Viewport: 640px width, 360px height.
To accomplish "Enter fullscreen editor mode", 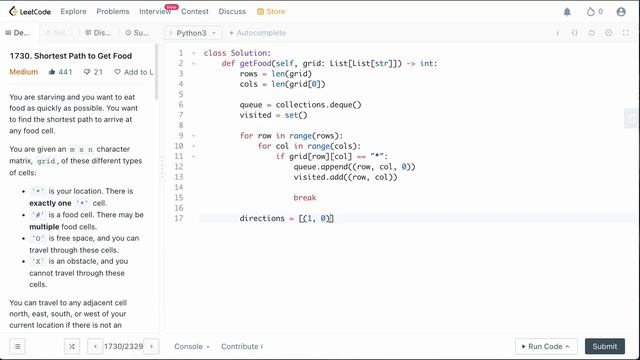I will pos(626,33).
